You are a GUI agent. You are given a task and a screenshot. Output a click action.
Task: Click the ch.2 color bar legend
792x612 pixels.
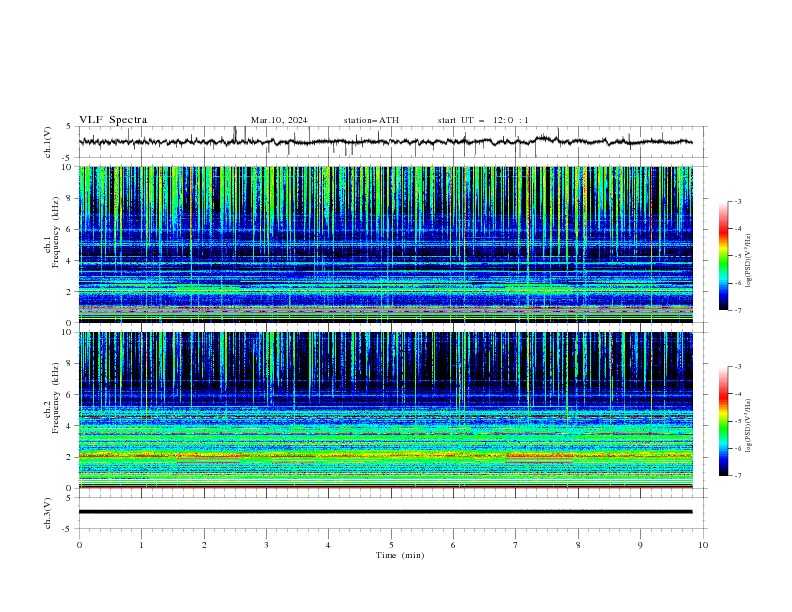pos(723,421)
